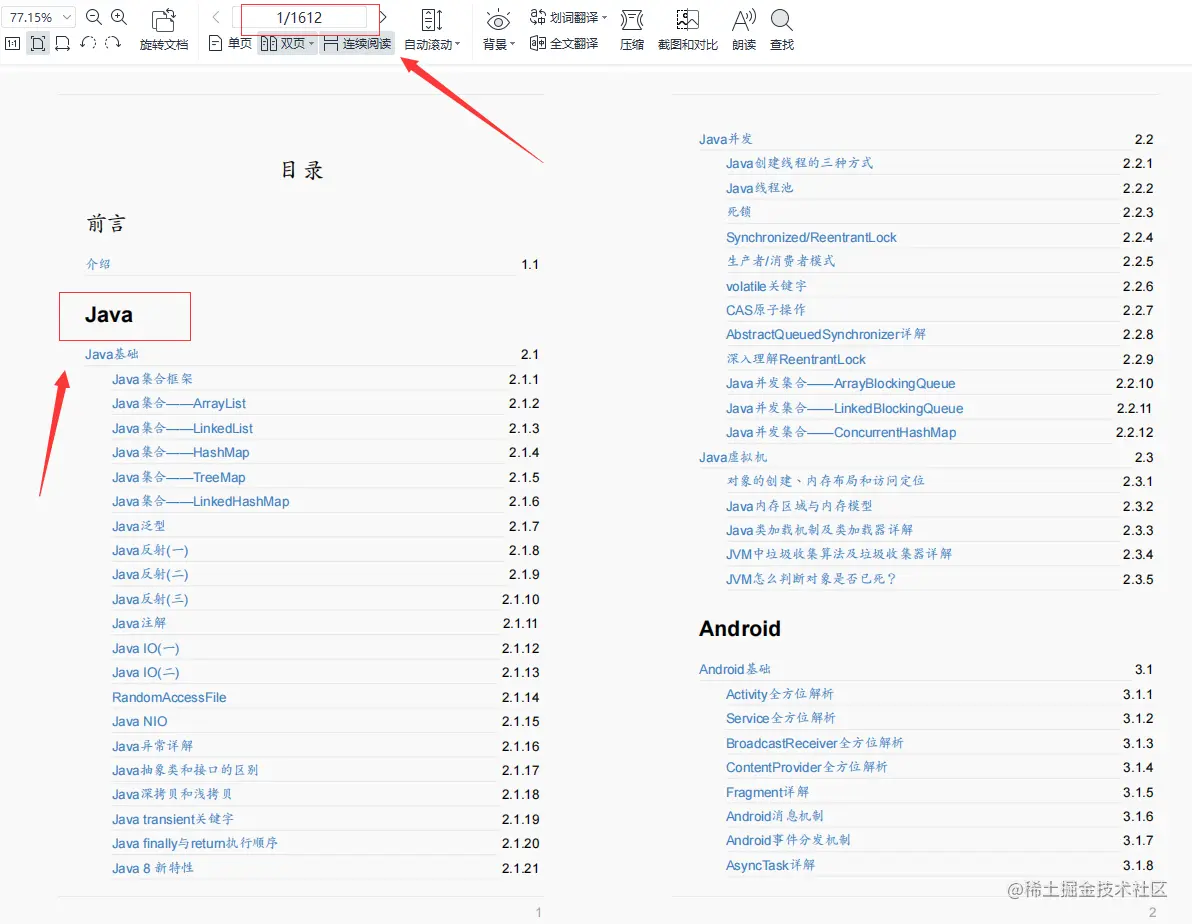Open BroadcastReceiver全方位解析 entry

tap(814, 743)
